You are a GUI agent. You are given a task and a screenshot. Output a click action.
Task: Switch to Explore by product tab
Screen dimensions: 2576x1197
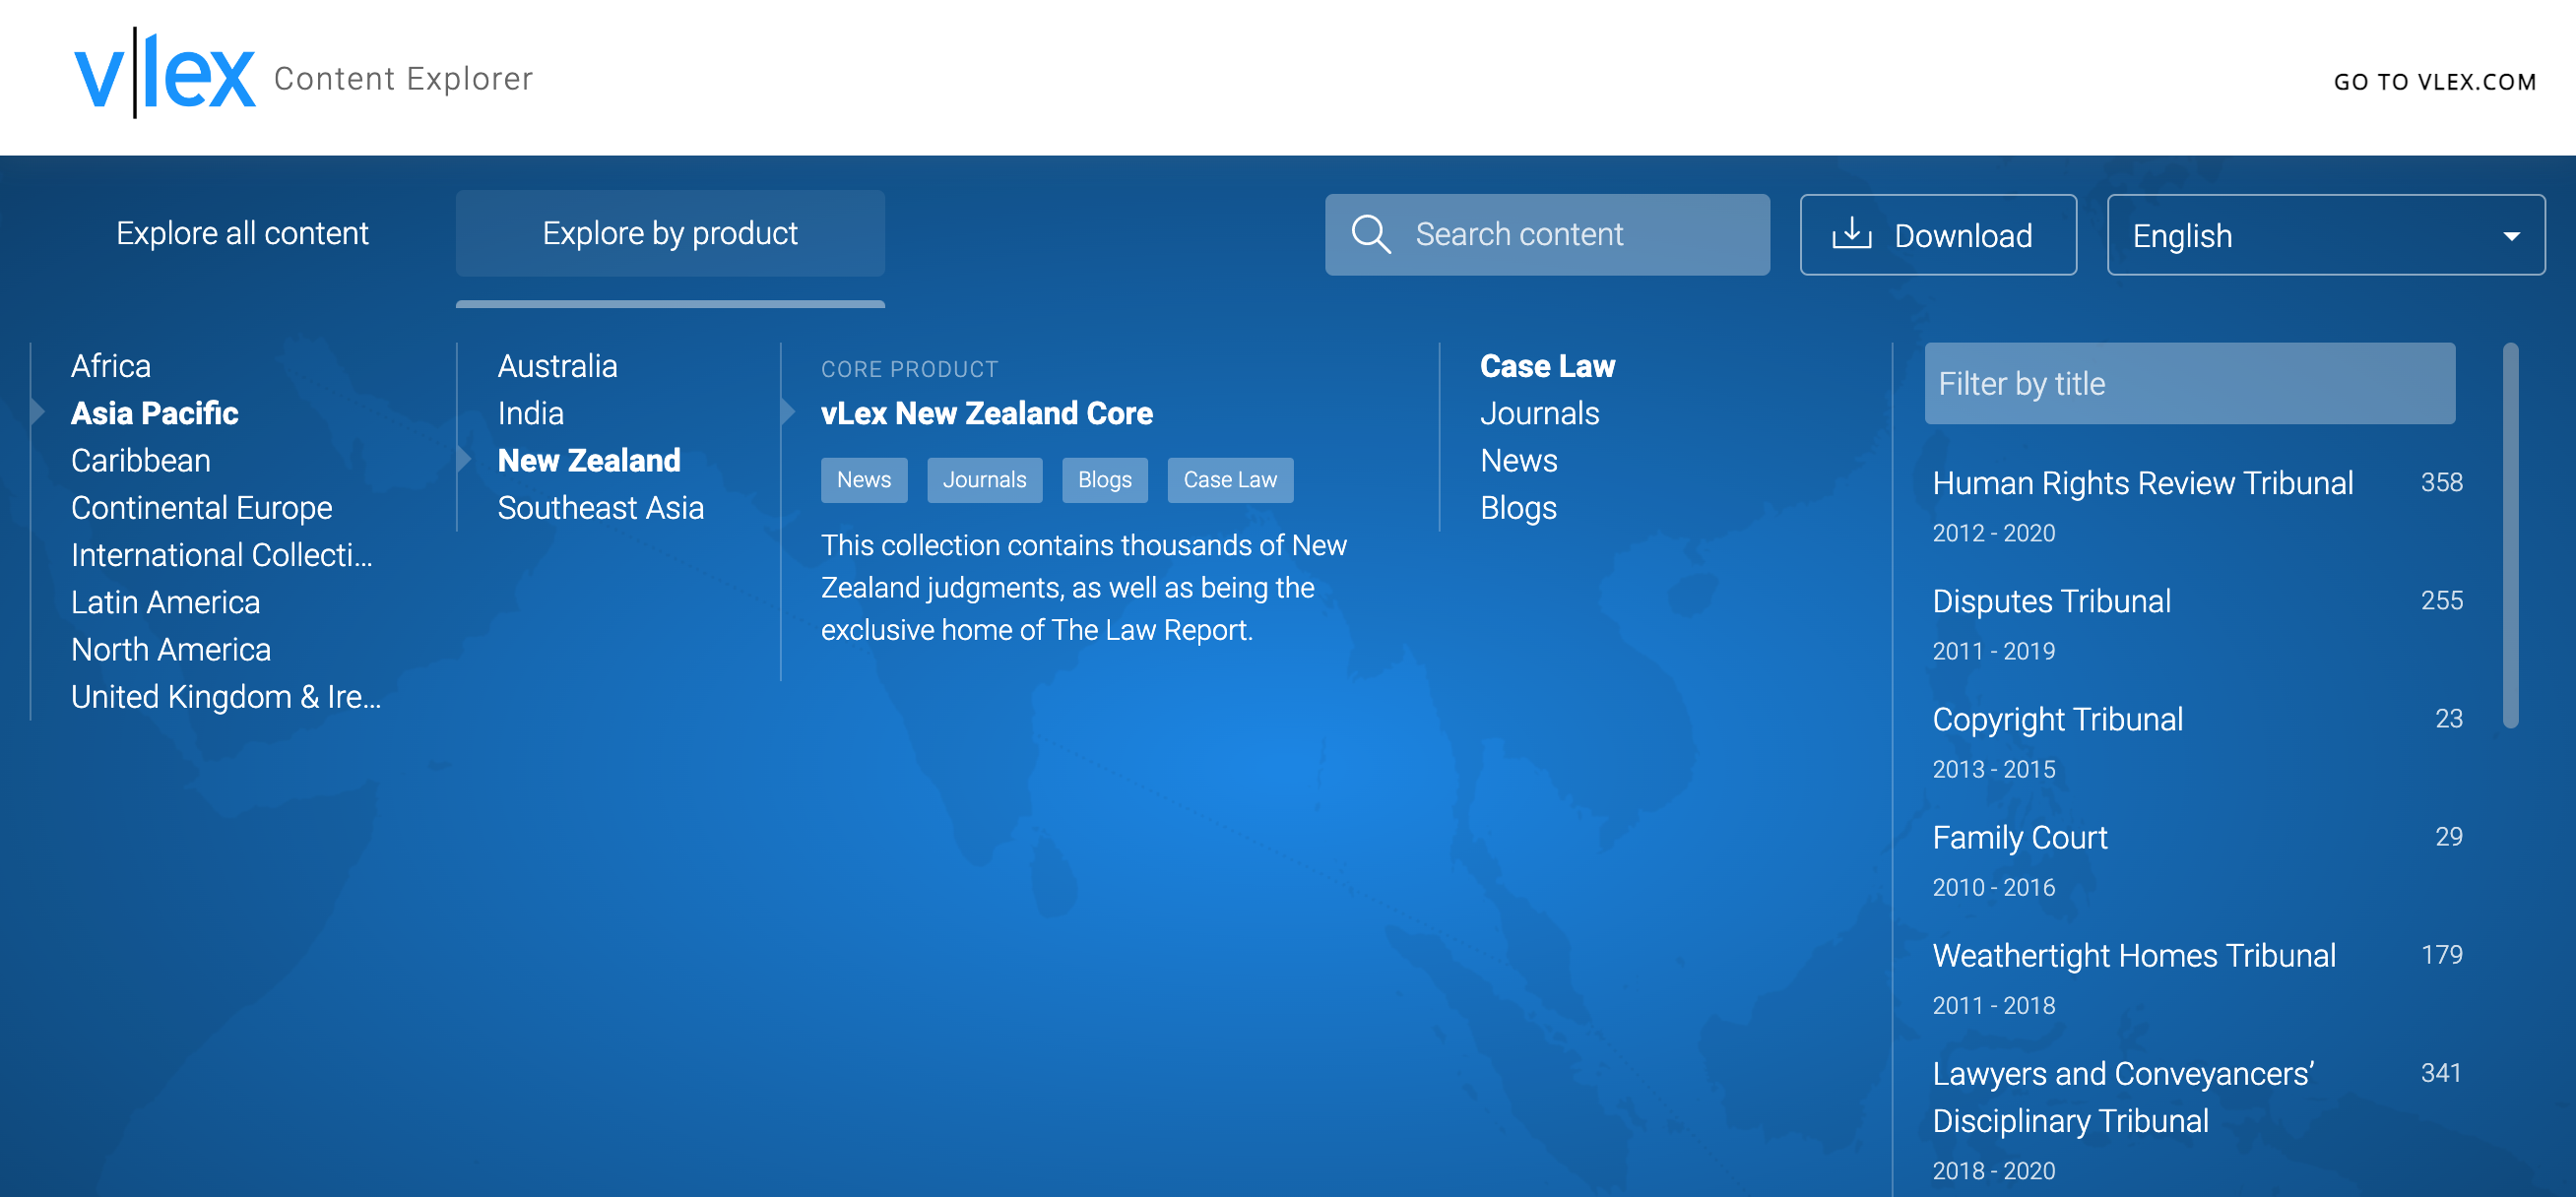(x=670, y=233)
